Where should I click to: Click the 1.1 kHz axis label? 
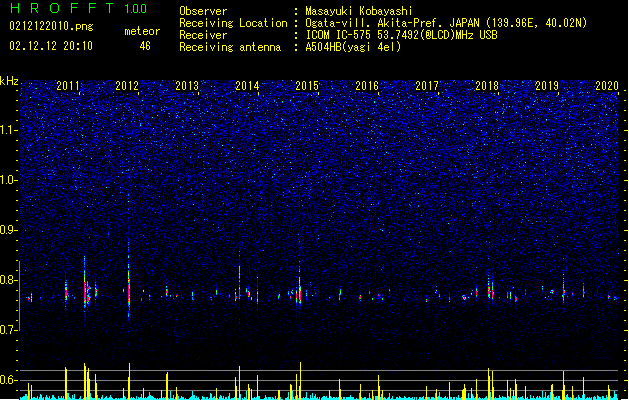9,130
